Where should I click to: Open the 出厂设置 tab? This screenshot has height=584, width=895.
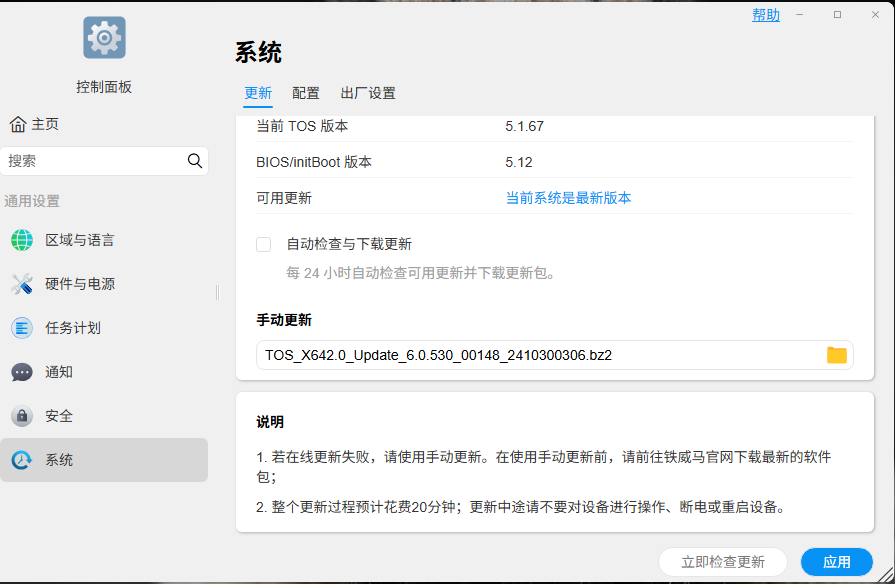(x=368, y=93)
